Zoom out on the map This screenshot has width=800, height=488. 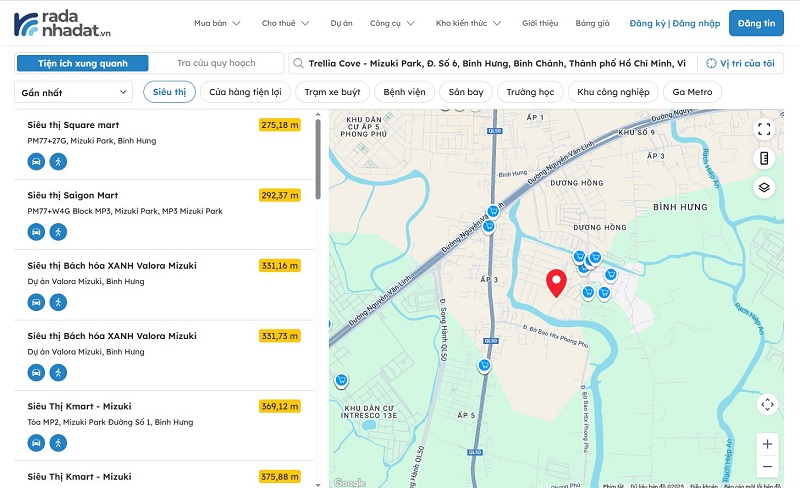(x=767, y=467)
